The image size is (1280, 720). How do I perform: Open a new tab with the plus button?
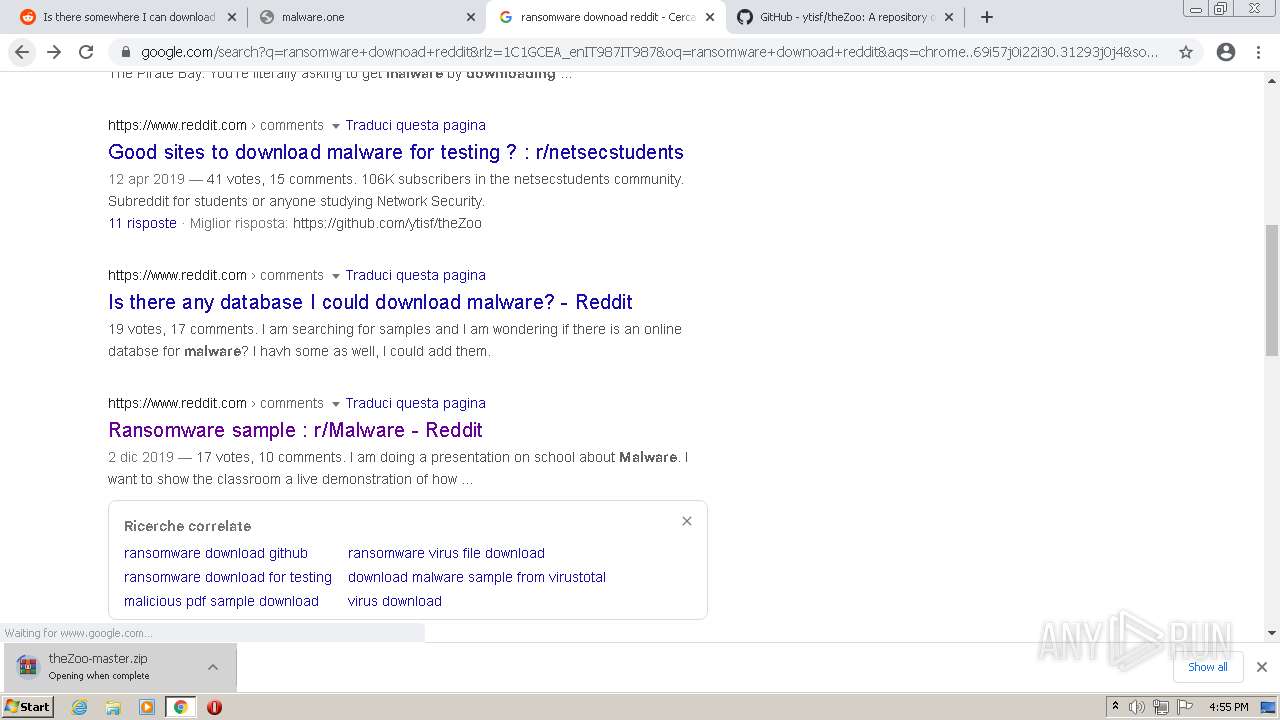pyautogui.click(x=987, y=17)
